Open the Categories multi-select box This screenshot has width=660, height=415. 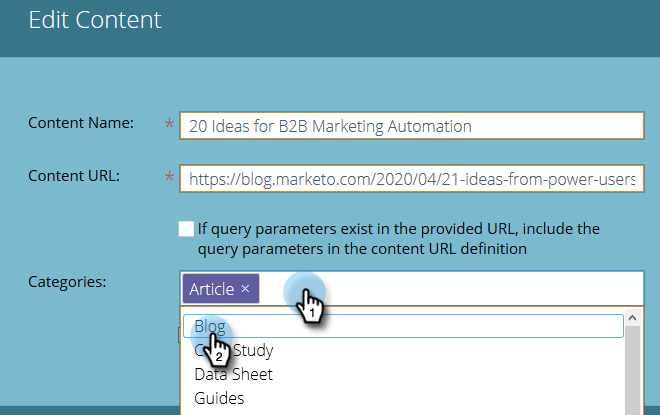450,289
